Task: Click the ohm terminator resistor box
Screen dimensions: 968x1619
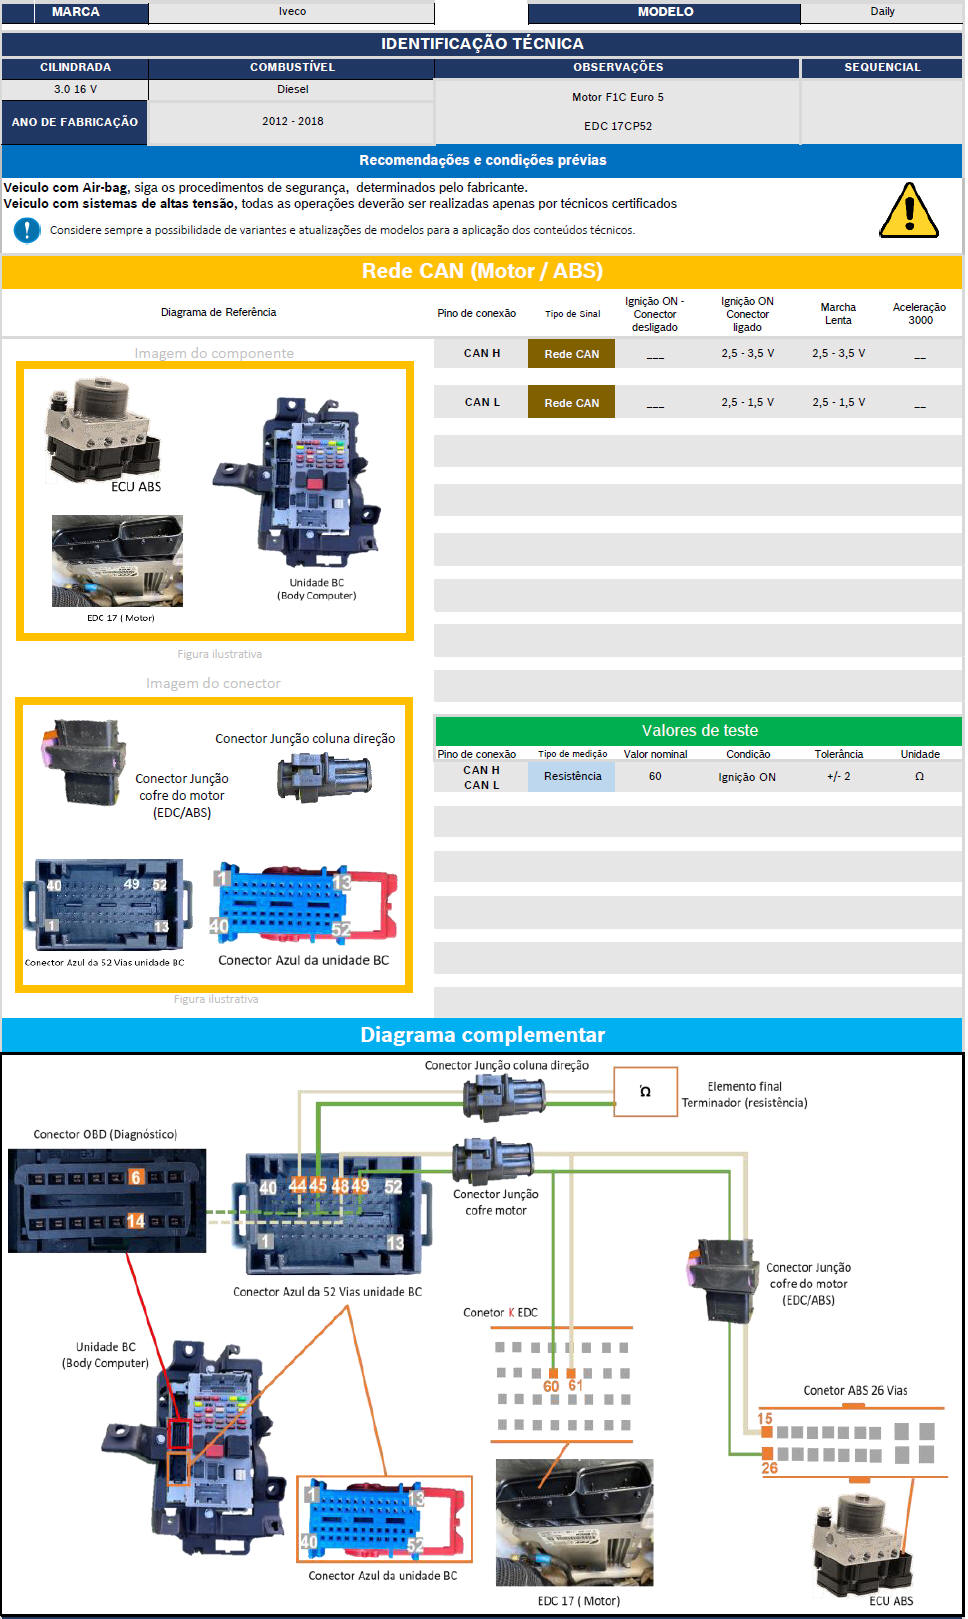Action: (x=645, y=1091)
